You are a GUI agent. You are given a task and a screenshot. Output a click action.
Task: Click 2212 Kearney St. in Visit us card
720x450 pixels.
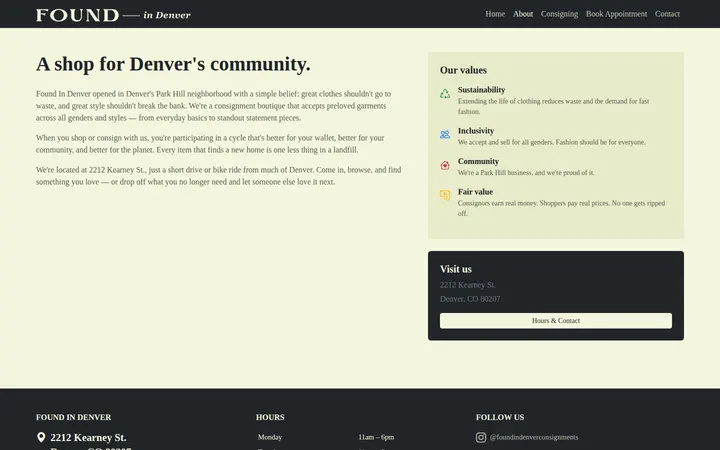pos(467,285)
